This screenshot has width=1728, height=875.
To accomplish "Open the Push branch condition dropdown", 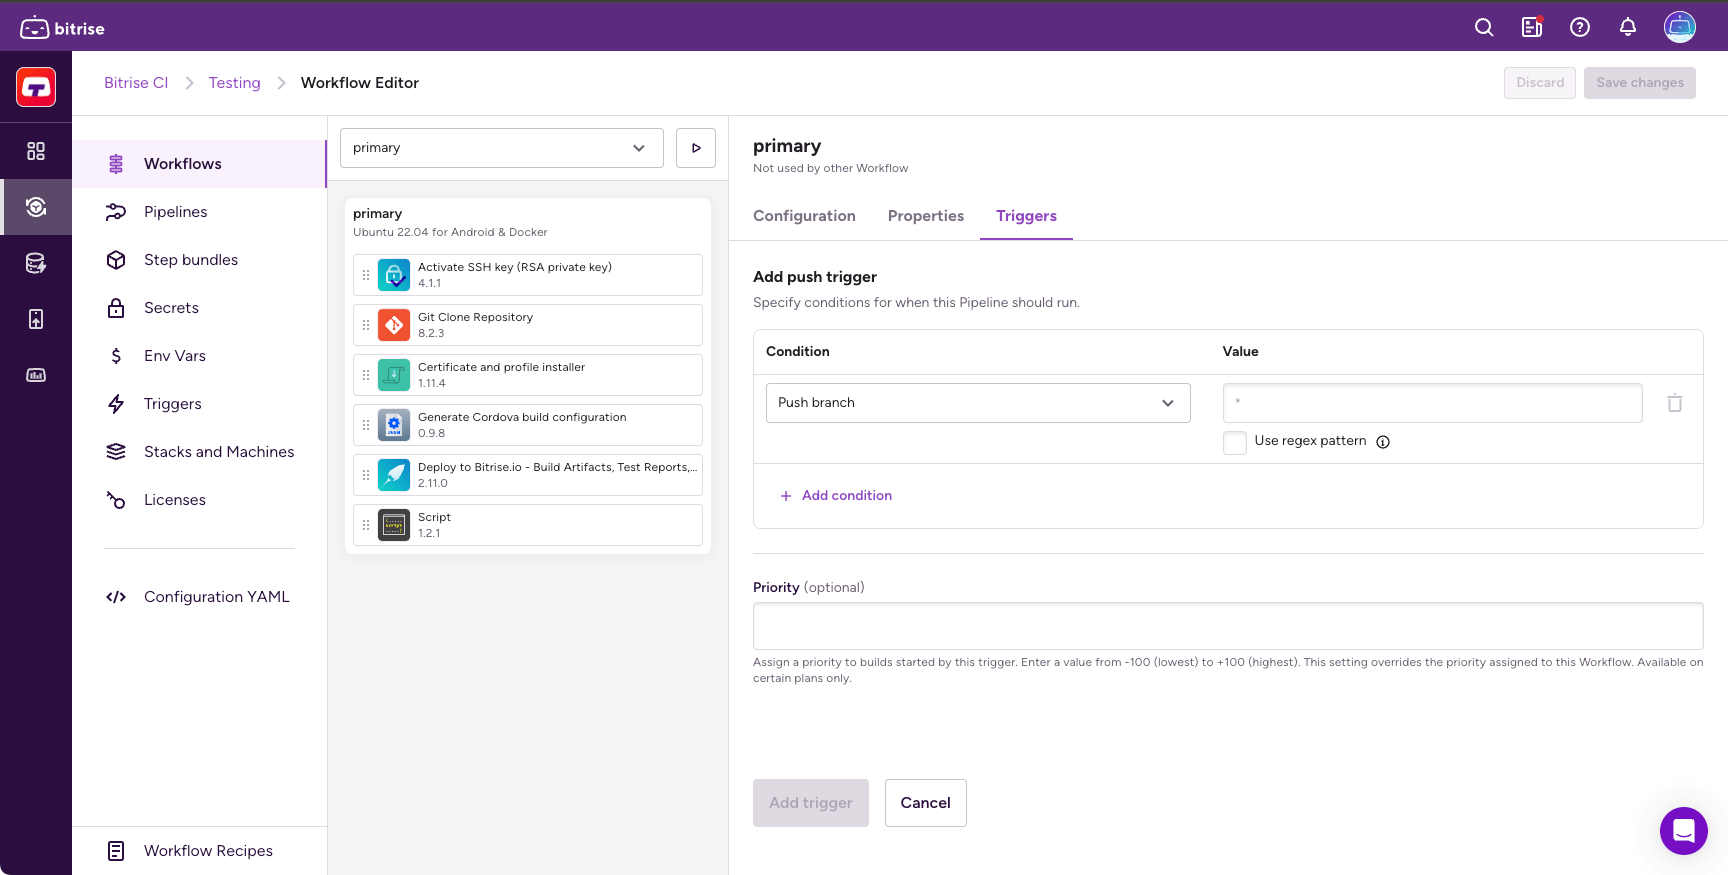I will click(x=977, y=403).
